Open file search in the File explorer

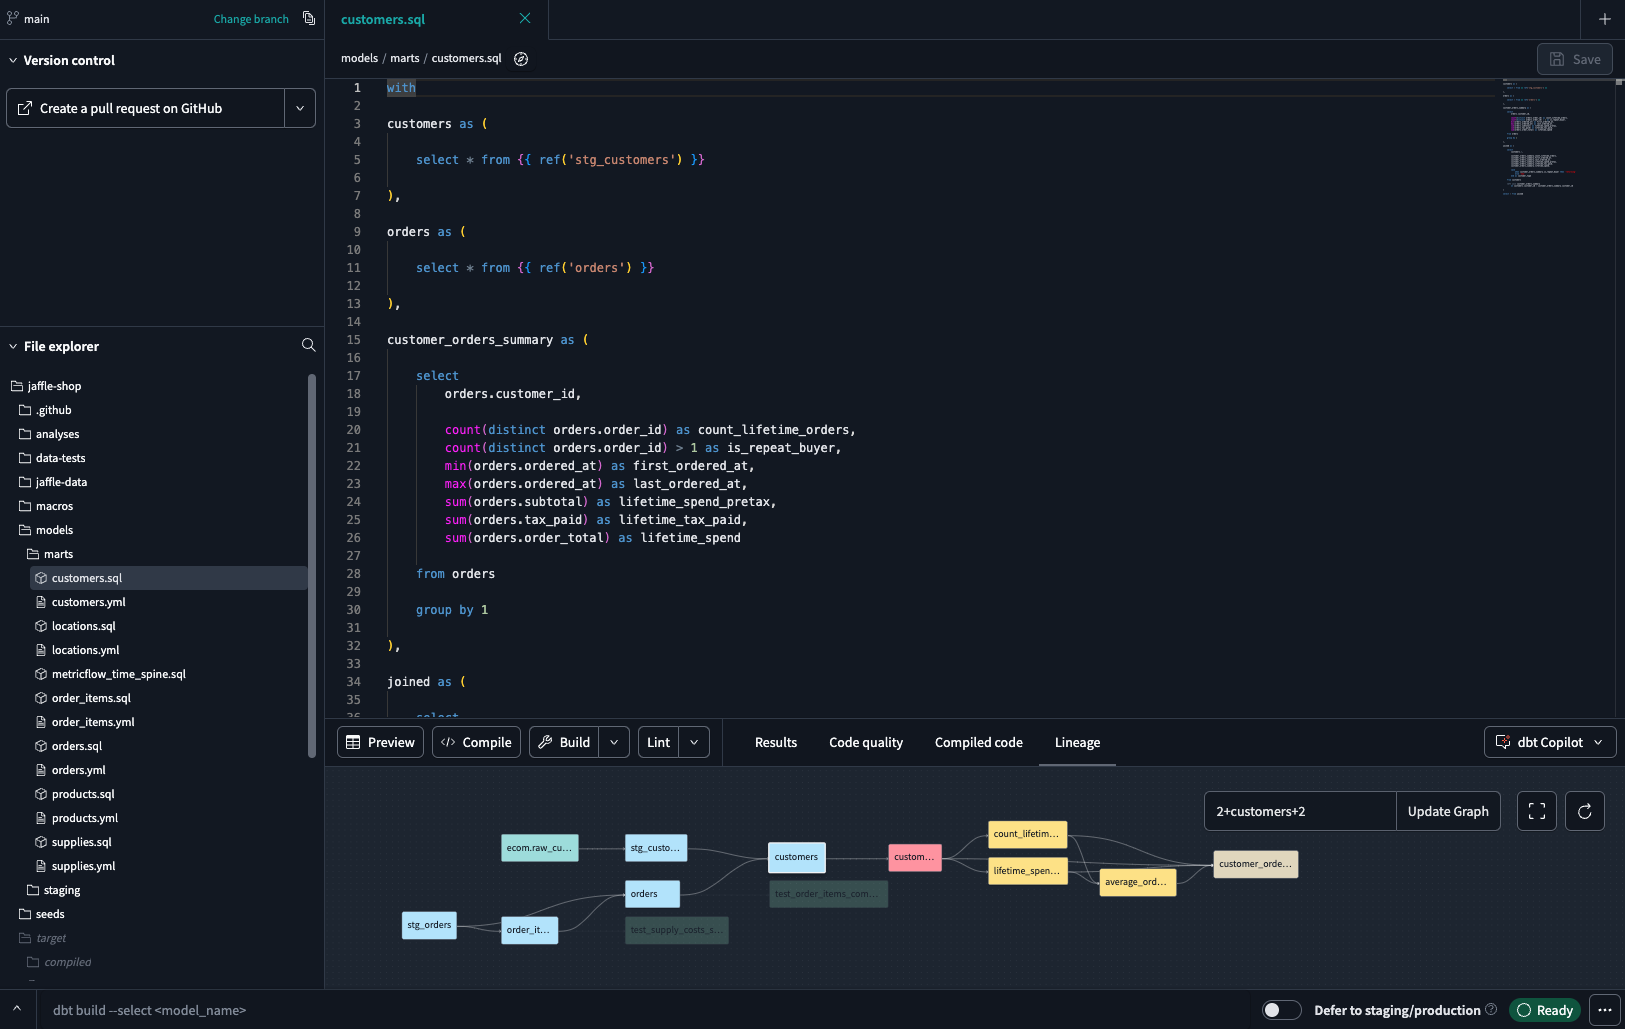308,345
